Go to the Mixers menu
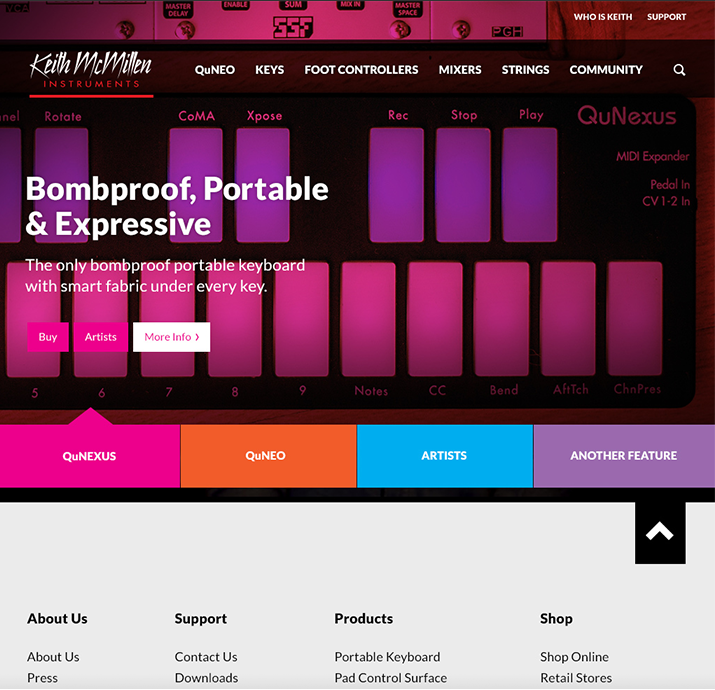 [x=460, y=70]
